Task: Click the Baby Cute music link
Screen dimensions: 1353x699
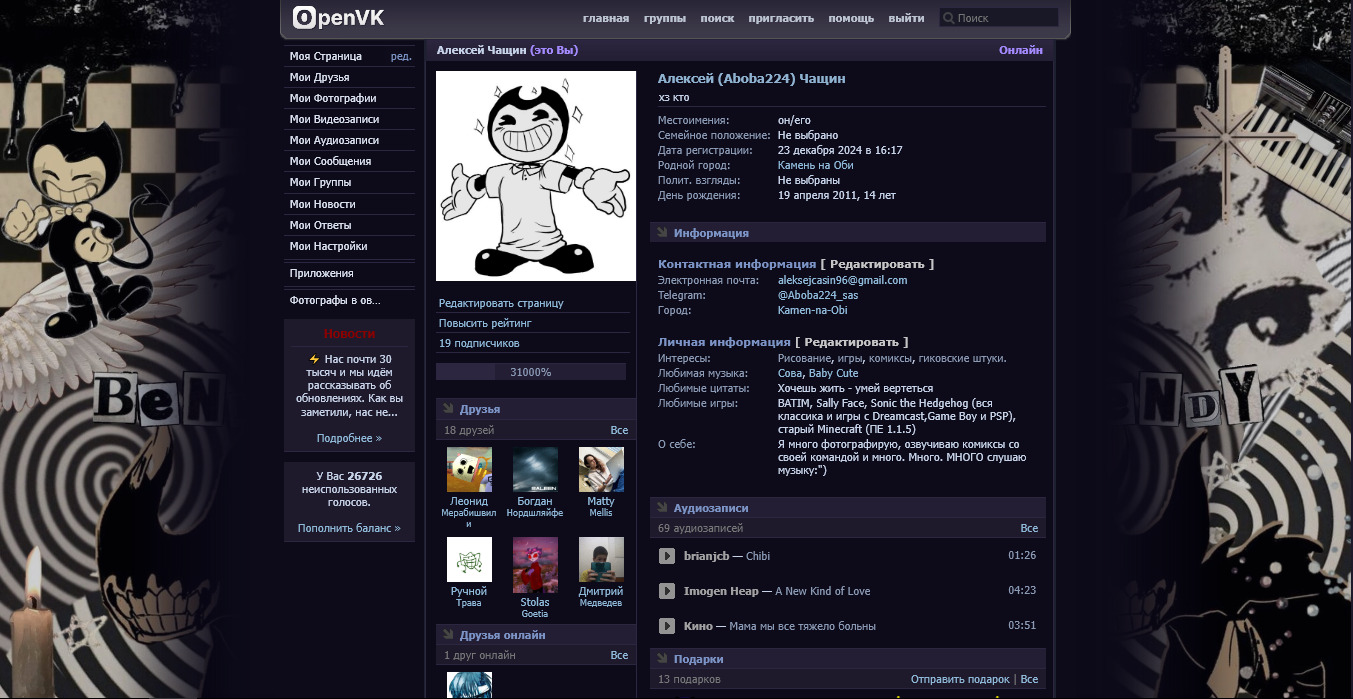Action: click(x=834, y=373)
